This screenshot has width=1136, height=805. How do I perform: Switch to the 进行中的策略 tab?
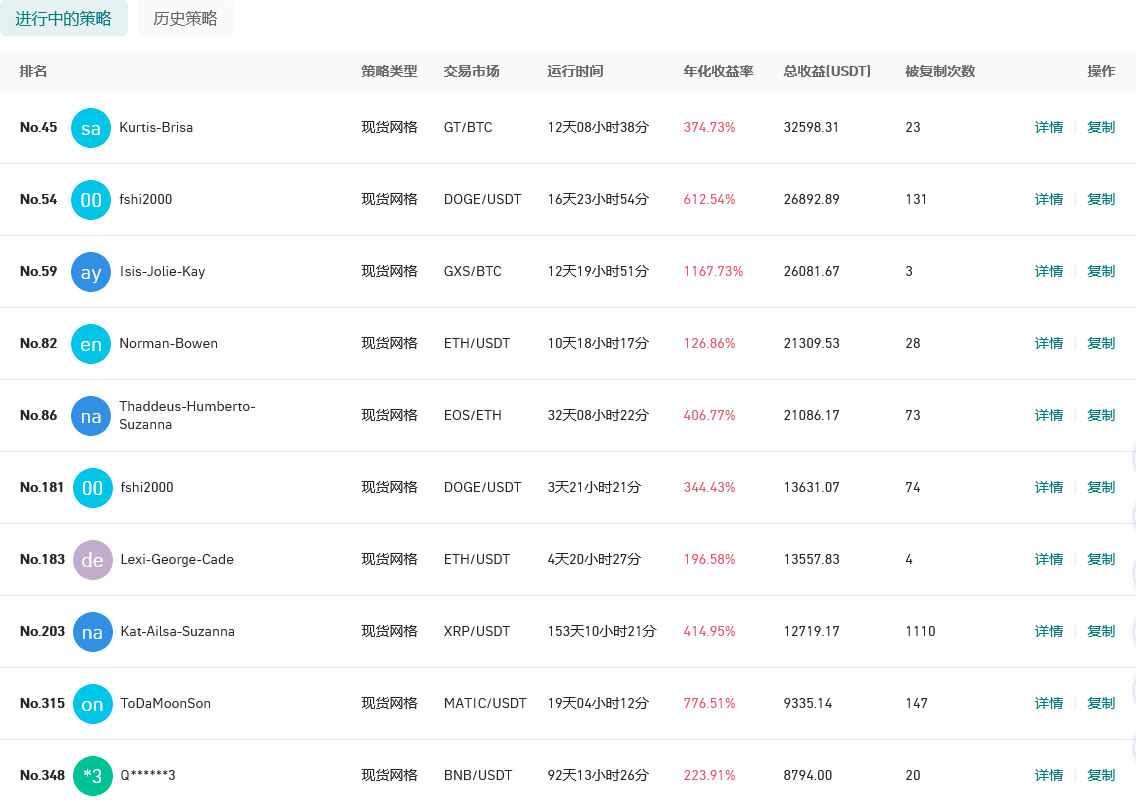[x=64, y=18]
